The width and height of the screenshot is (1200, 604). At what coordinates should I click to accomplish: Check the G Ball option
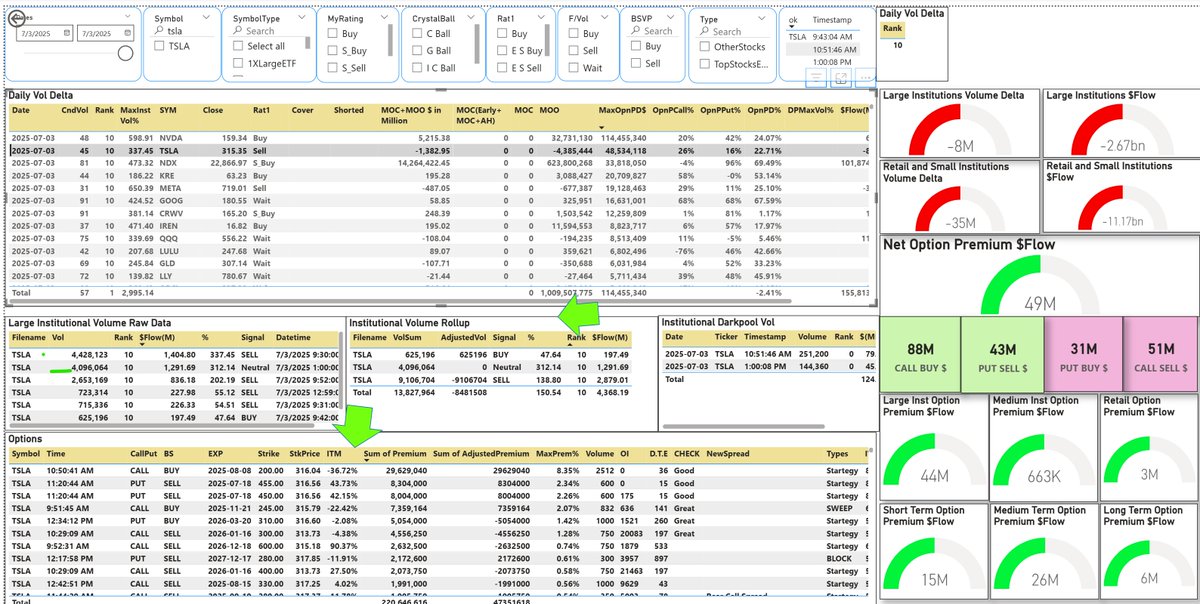coord(417,50)
